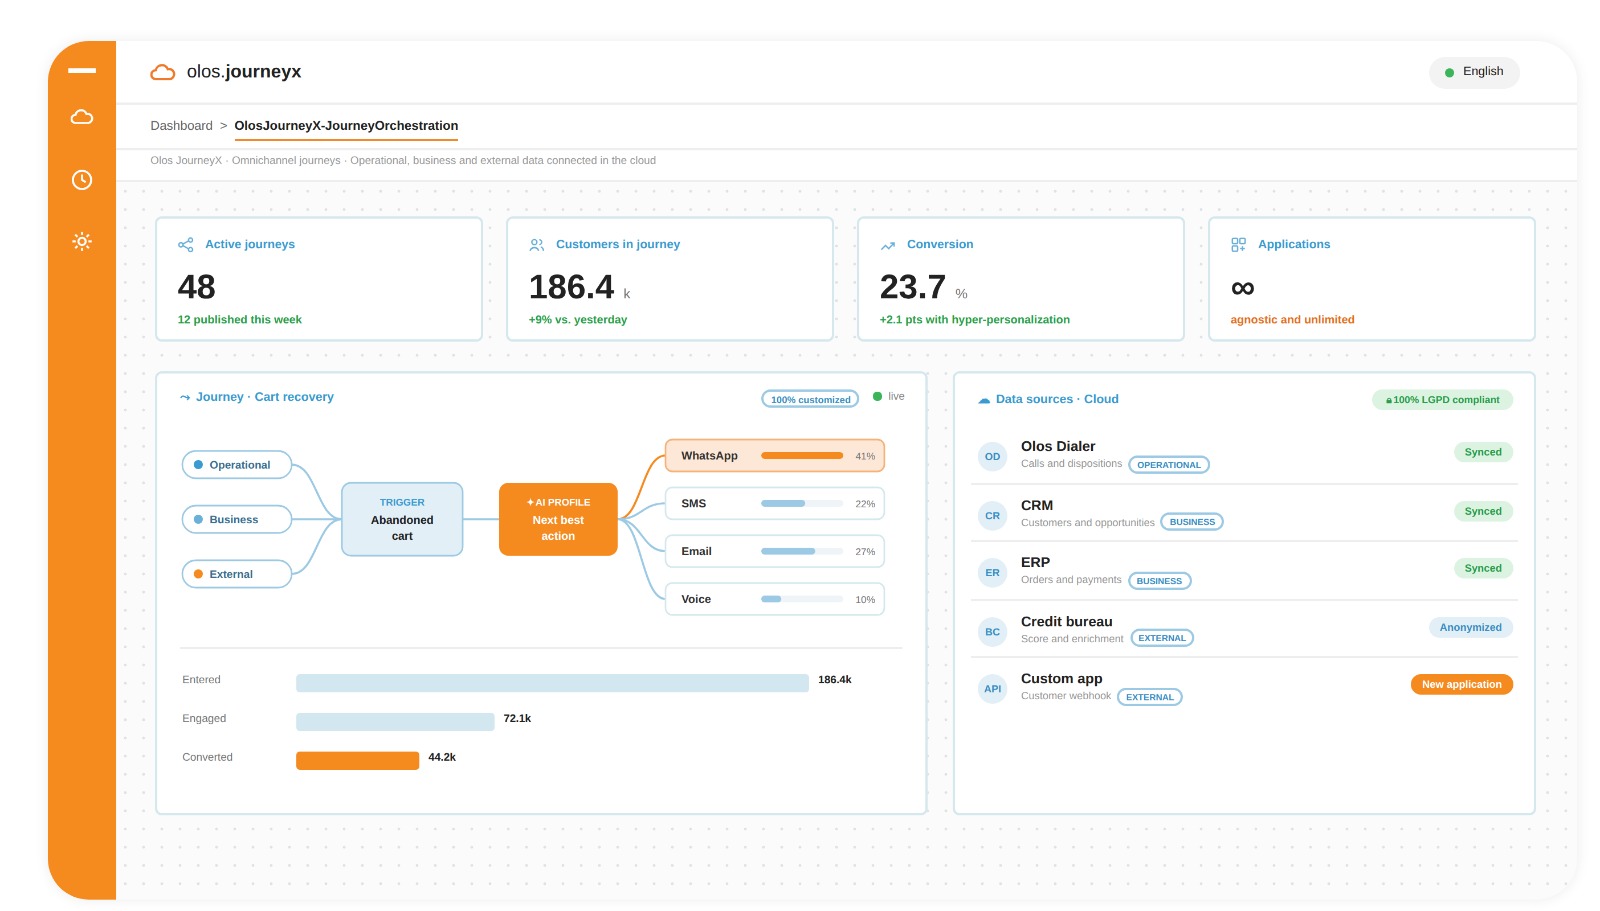Select the OlosJourneyX-JourneyOrchestration breadcrumb tab

346,126
